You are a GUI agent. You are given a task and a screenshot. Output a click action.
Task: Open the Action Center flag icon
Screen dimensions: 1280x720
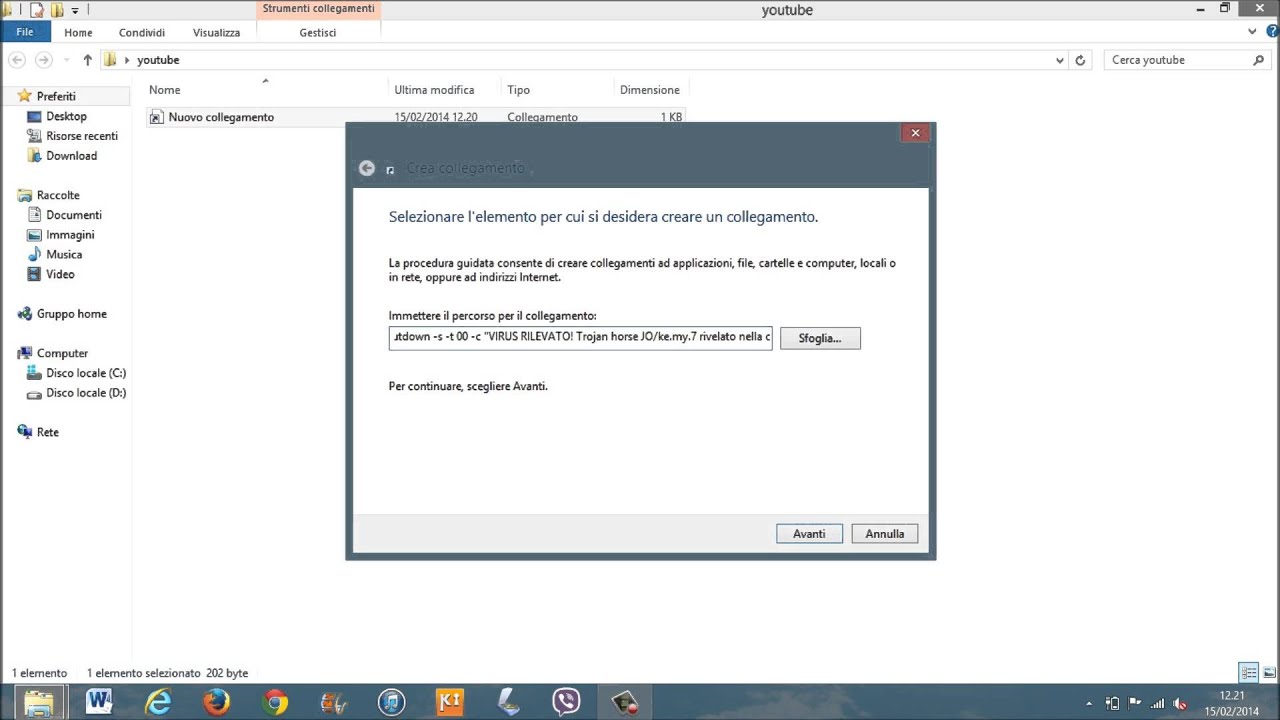click(x=1135, y=703)
